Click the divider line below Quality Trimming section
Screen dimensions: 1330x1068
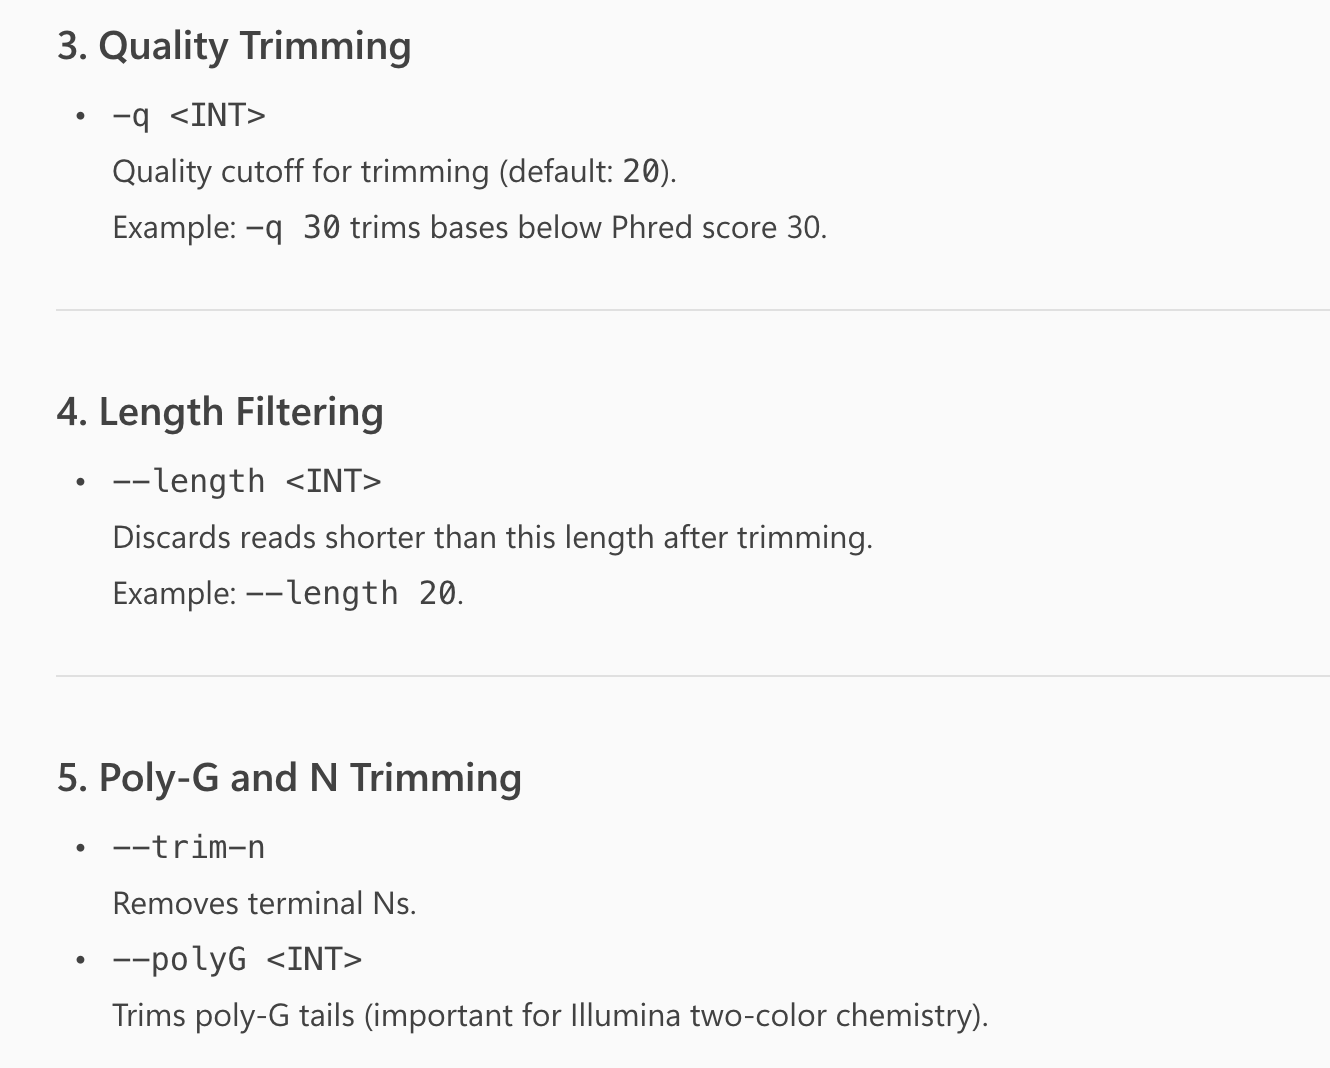click(x=692, y=310)
